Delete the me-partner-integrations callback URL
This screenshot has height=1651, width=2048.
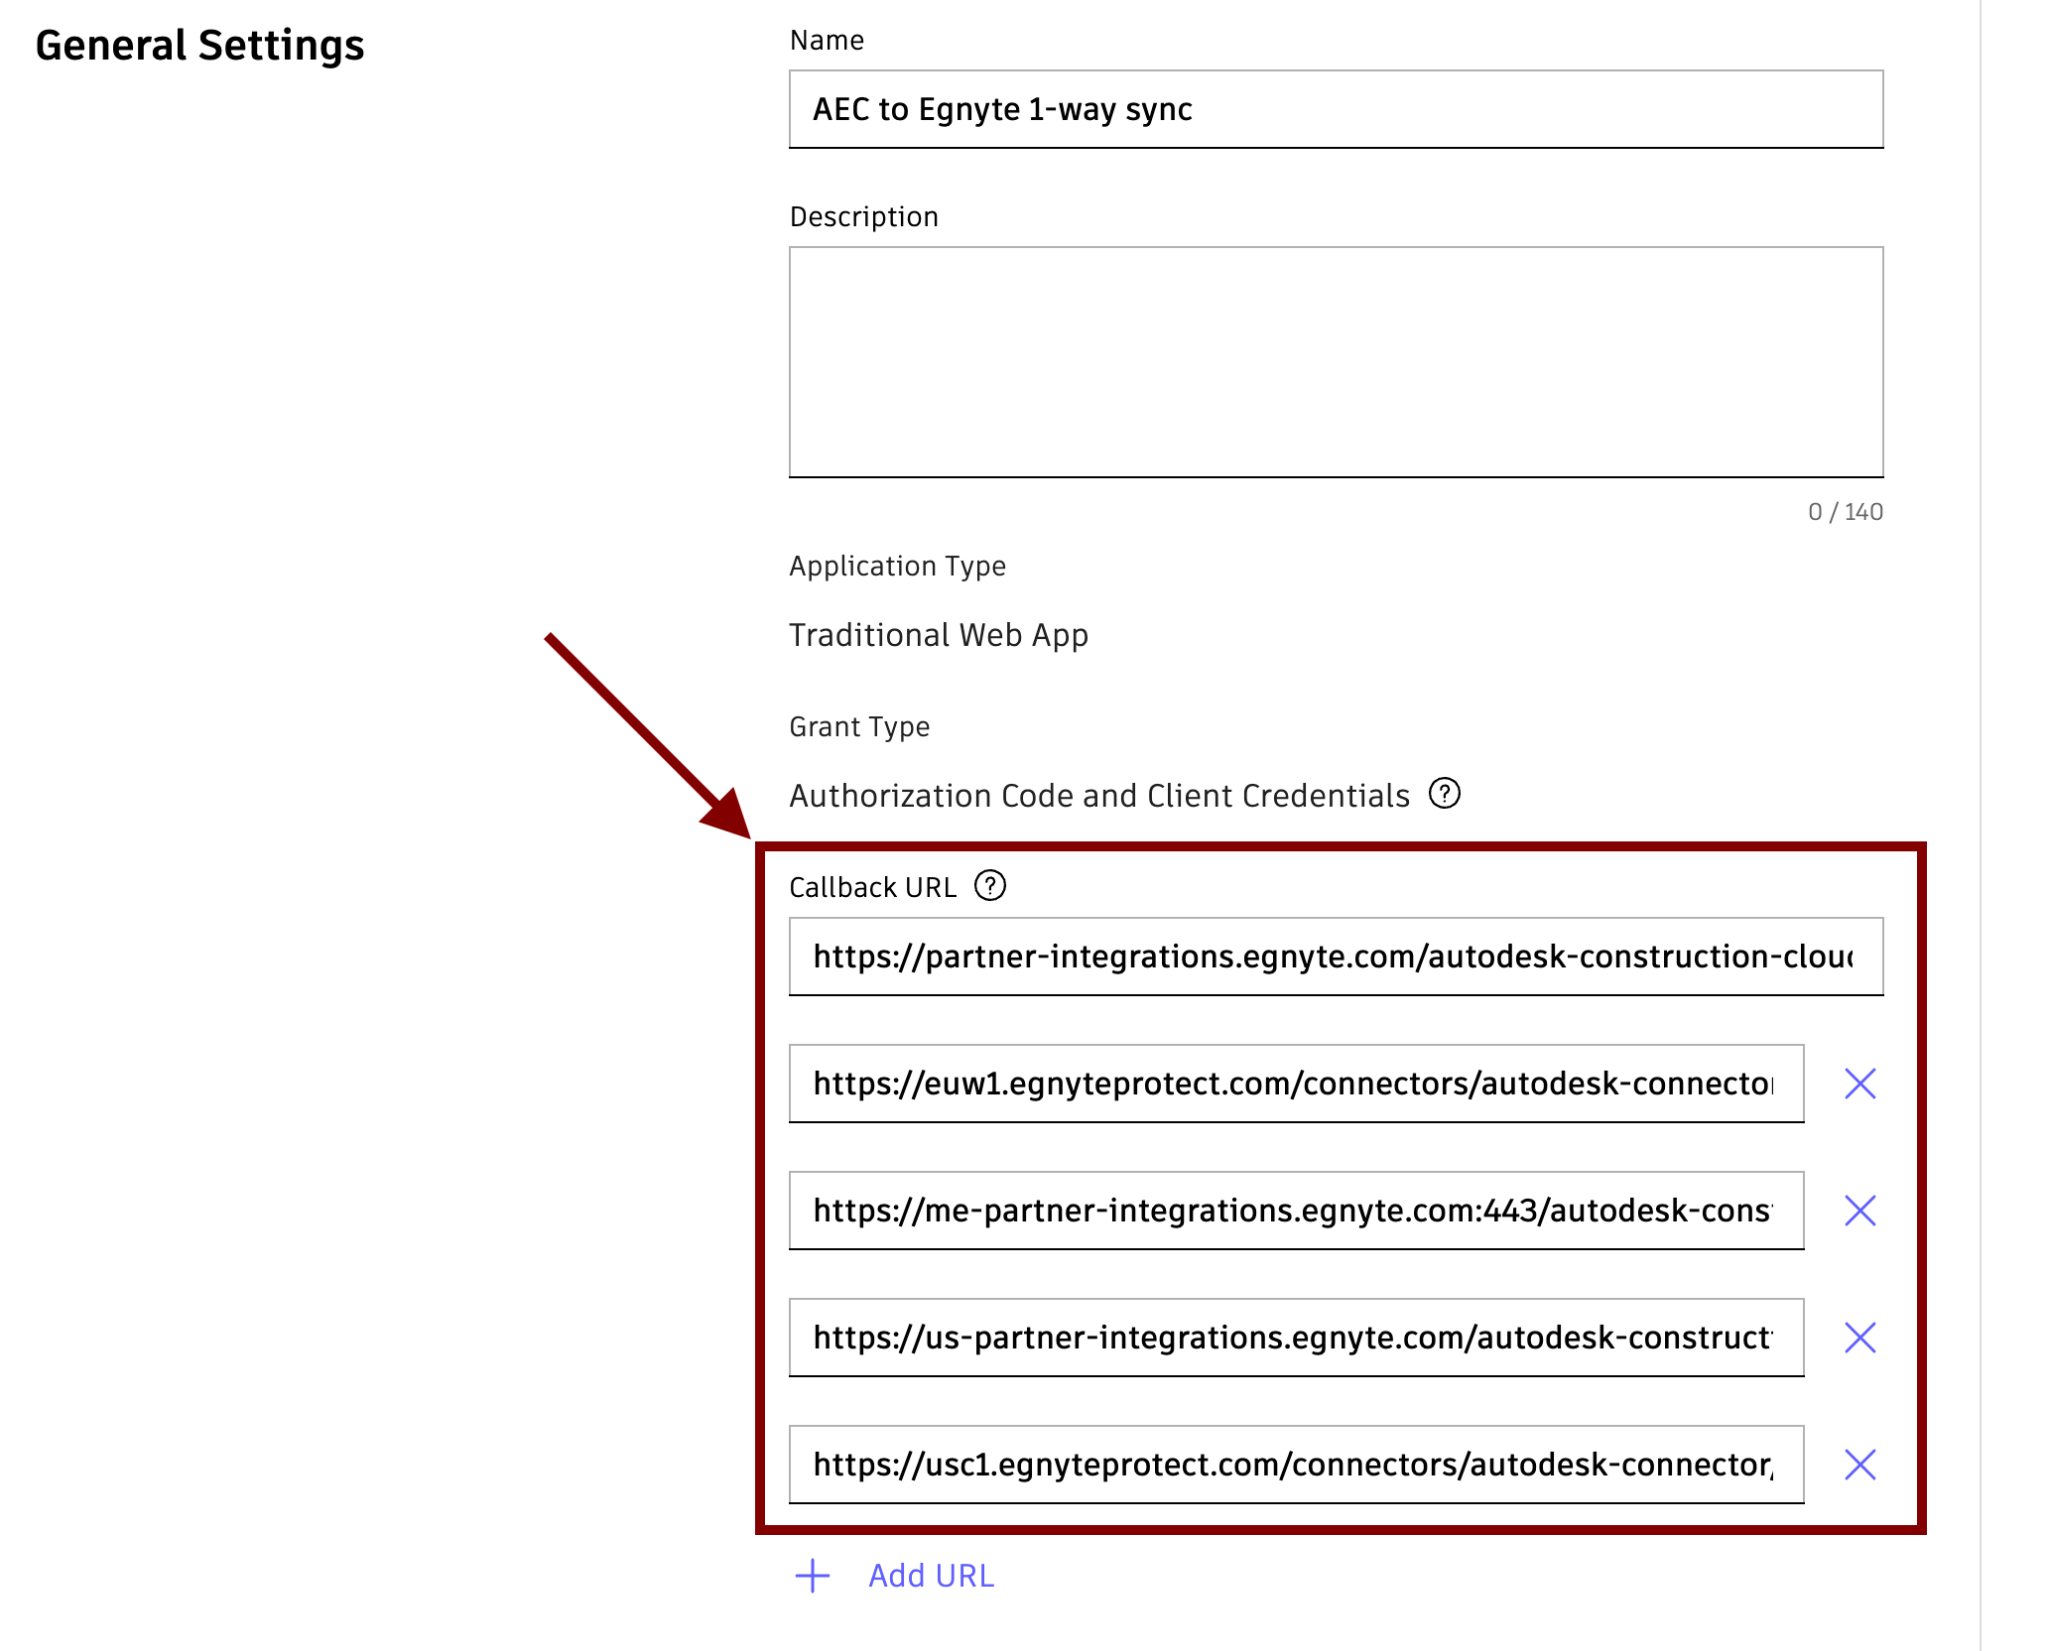coord(1859,1210)
